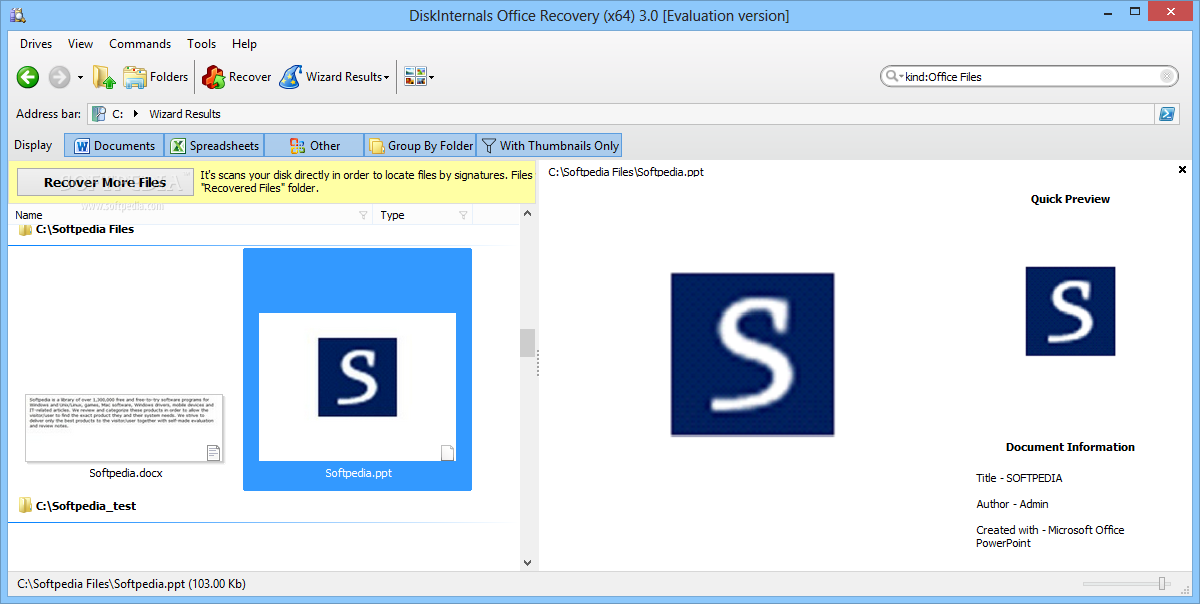Screen dimensions: 1200x604
Task: Click the Recover toolbar button
Action: point(236,77)
